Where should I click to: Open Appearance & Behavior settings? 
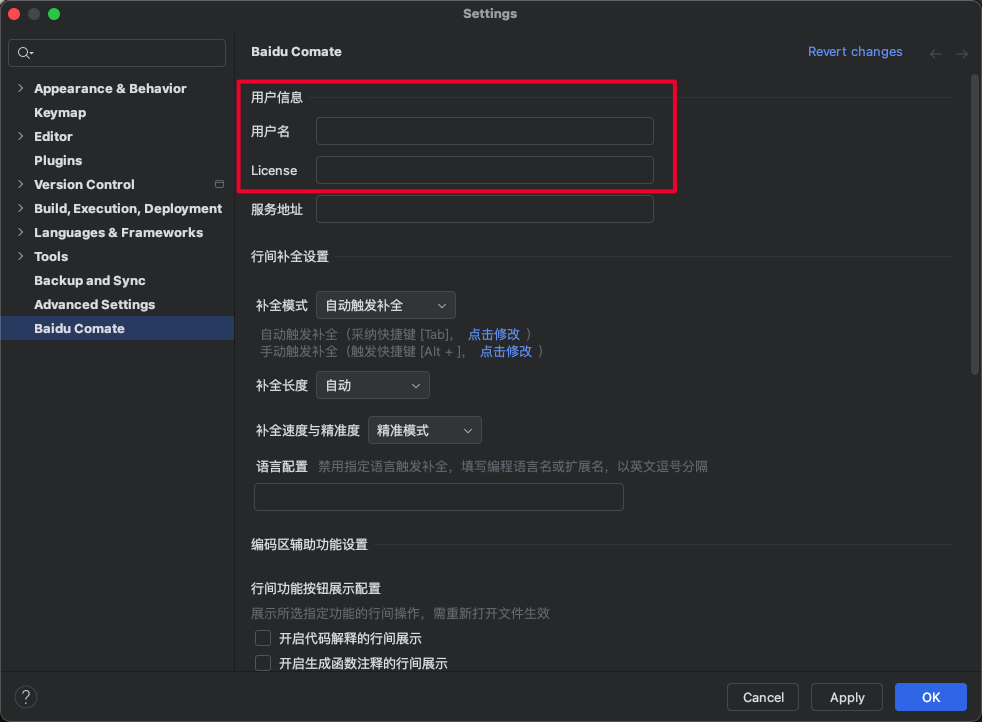pos(110,88)
